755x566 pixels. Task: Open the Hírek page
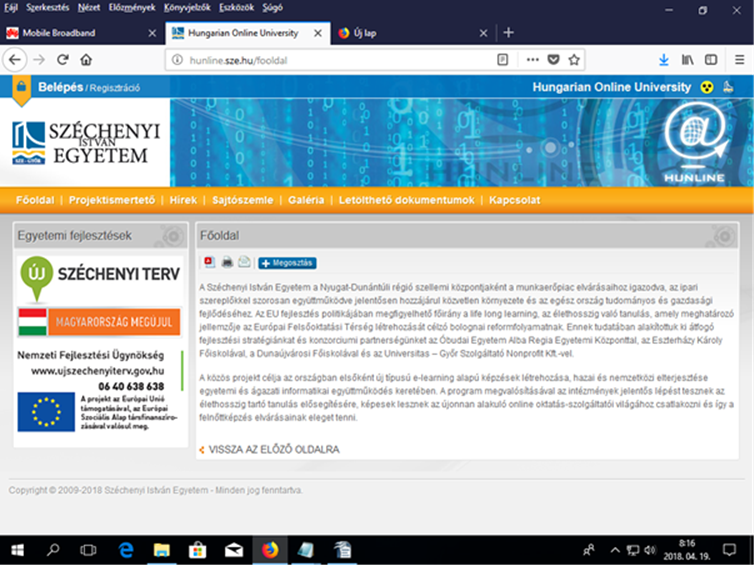[183, 200]
